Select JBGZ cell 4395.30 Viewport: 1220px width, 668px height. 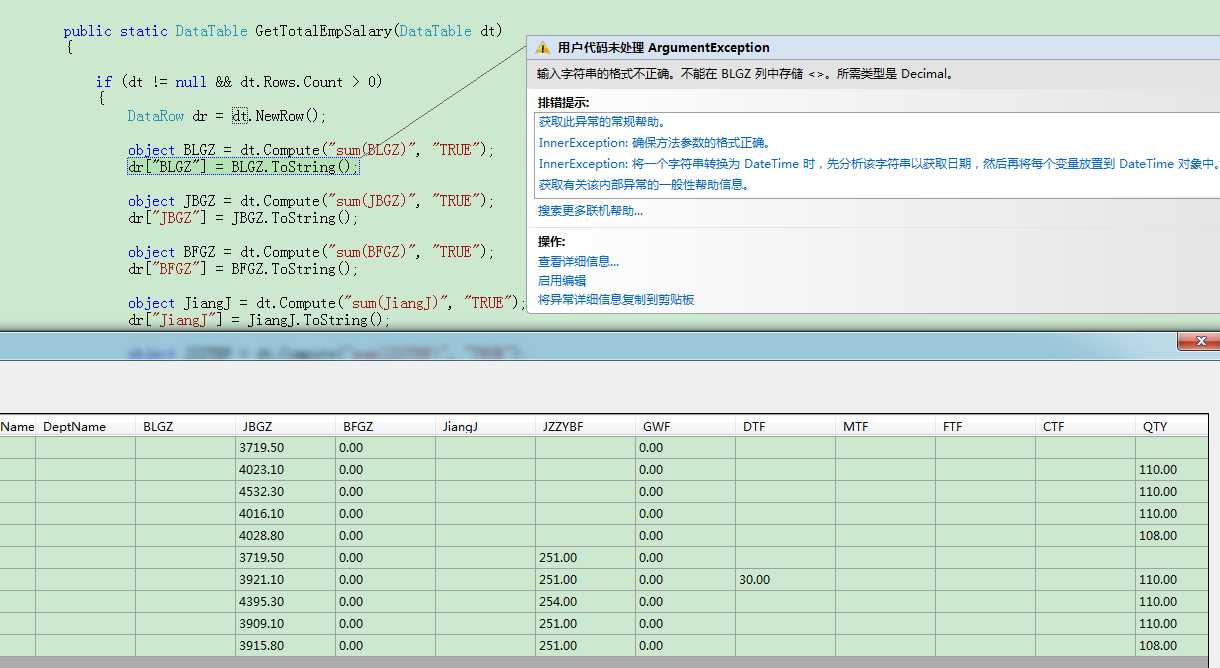[286, 602]
